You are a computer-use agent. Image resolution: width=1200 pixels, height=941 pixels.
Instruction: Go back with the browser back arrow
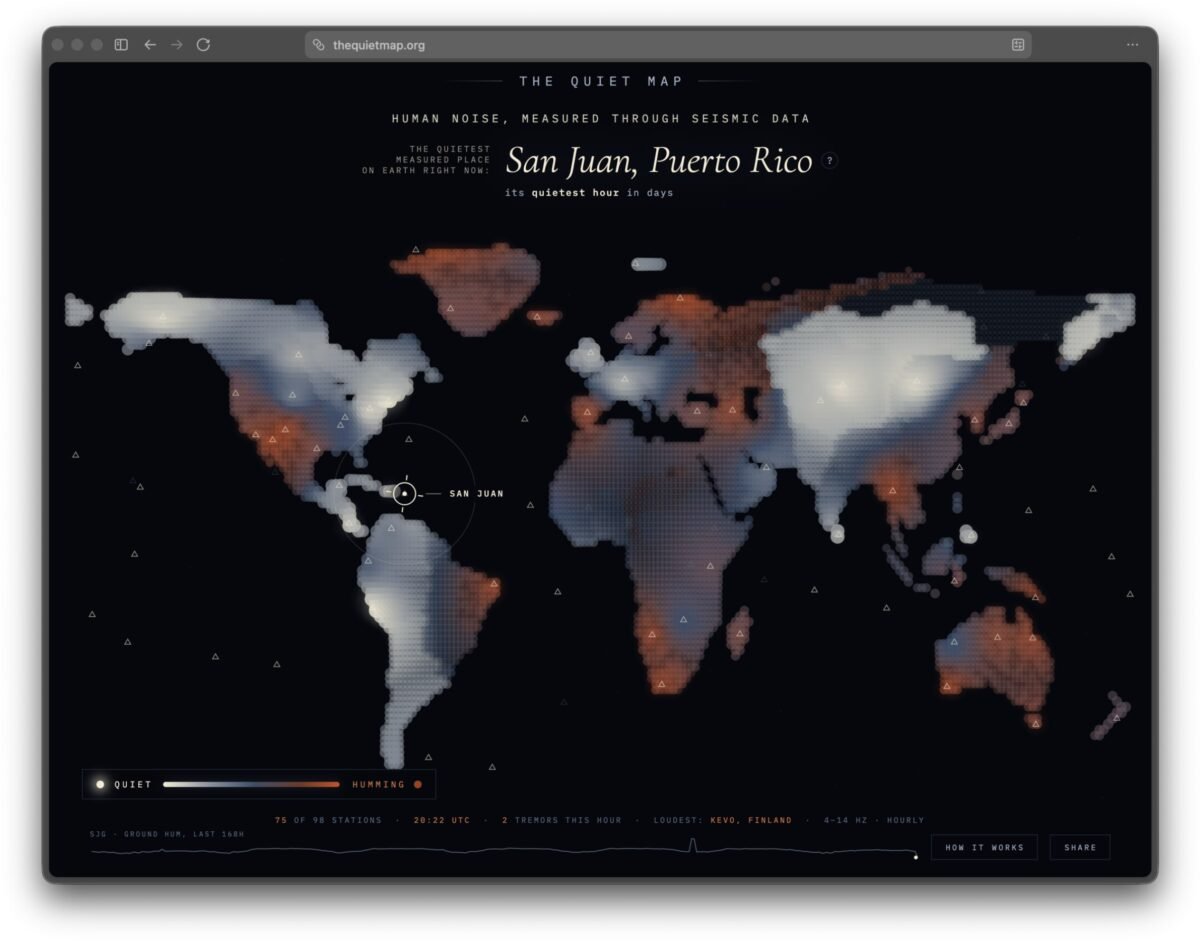[150, 44]
